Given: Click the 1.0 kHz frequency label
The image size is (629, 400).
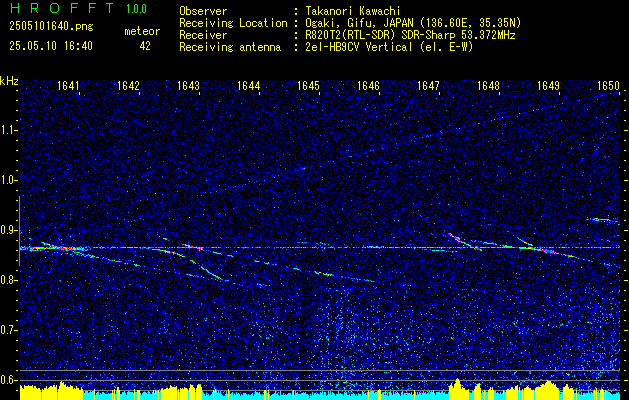Looking at the screenshot, I should point(7,181).
